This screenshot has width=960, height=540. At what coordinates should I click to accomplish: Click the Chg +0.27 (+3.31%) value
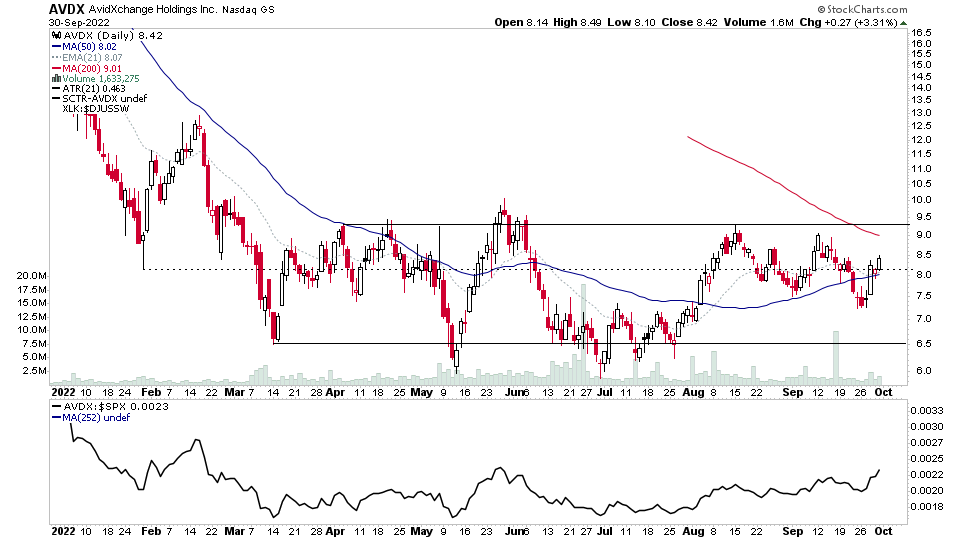[x=848, y=22]
